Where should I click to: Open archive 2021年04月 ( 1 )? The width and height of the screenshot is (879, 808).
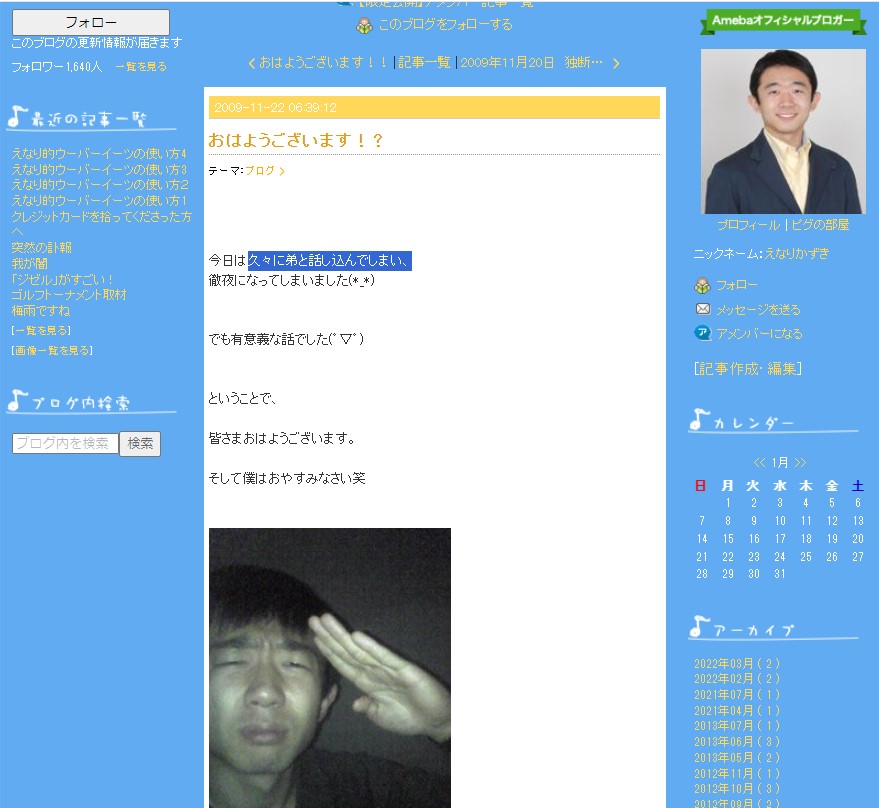pyautogui.click(x=737, y=710)
